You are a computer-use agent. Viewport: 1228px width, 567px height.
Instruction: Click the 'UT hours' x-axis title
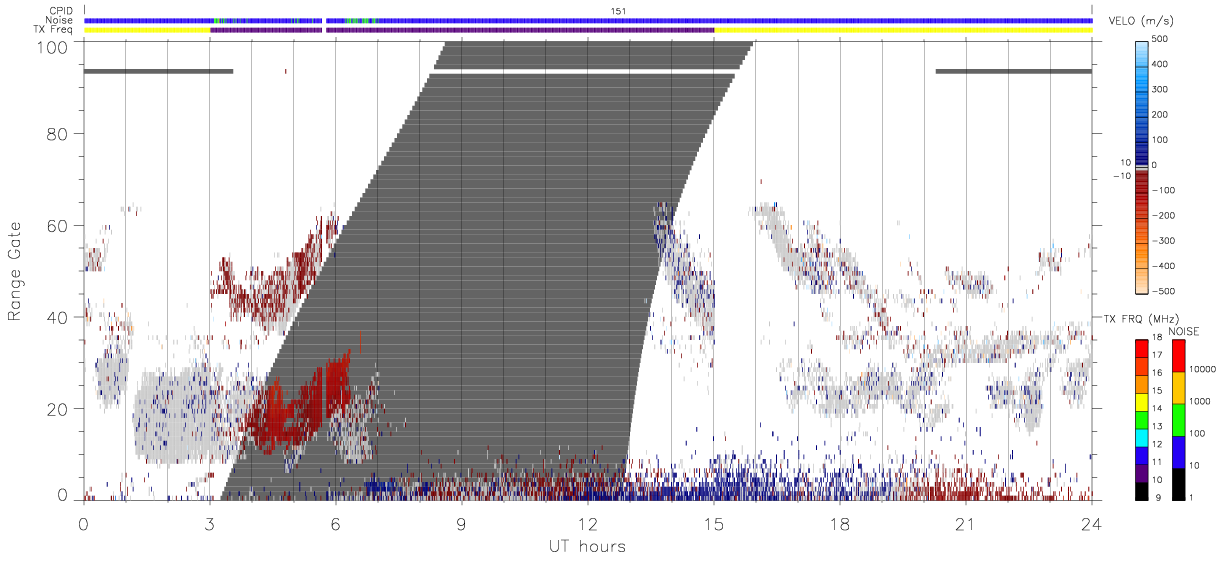(586, 546)
